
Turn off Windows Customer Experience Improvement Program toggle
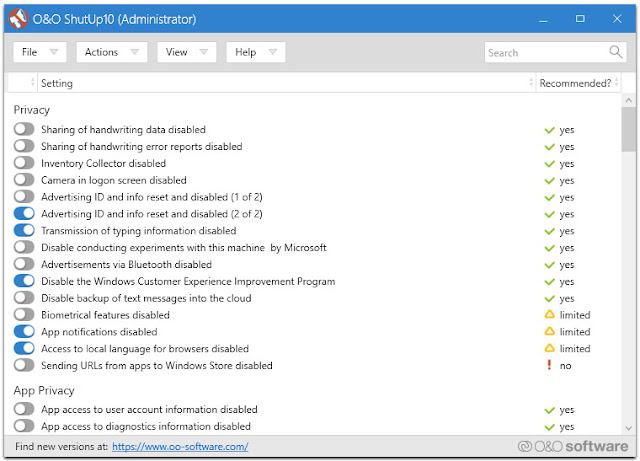coord(24,281)
